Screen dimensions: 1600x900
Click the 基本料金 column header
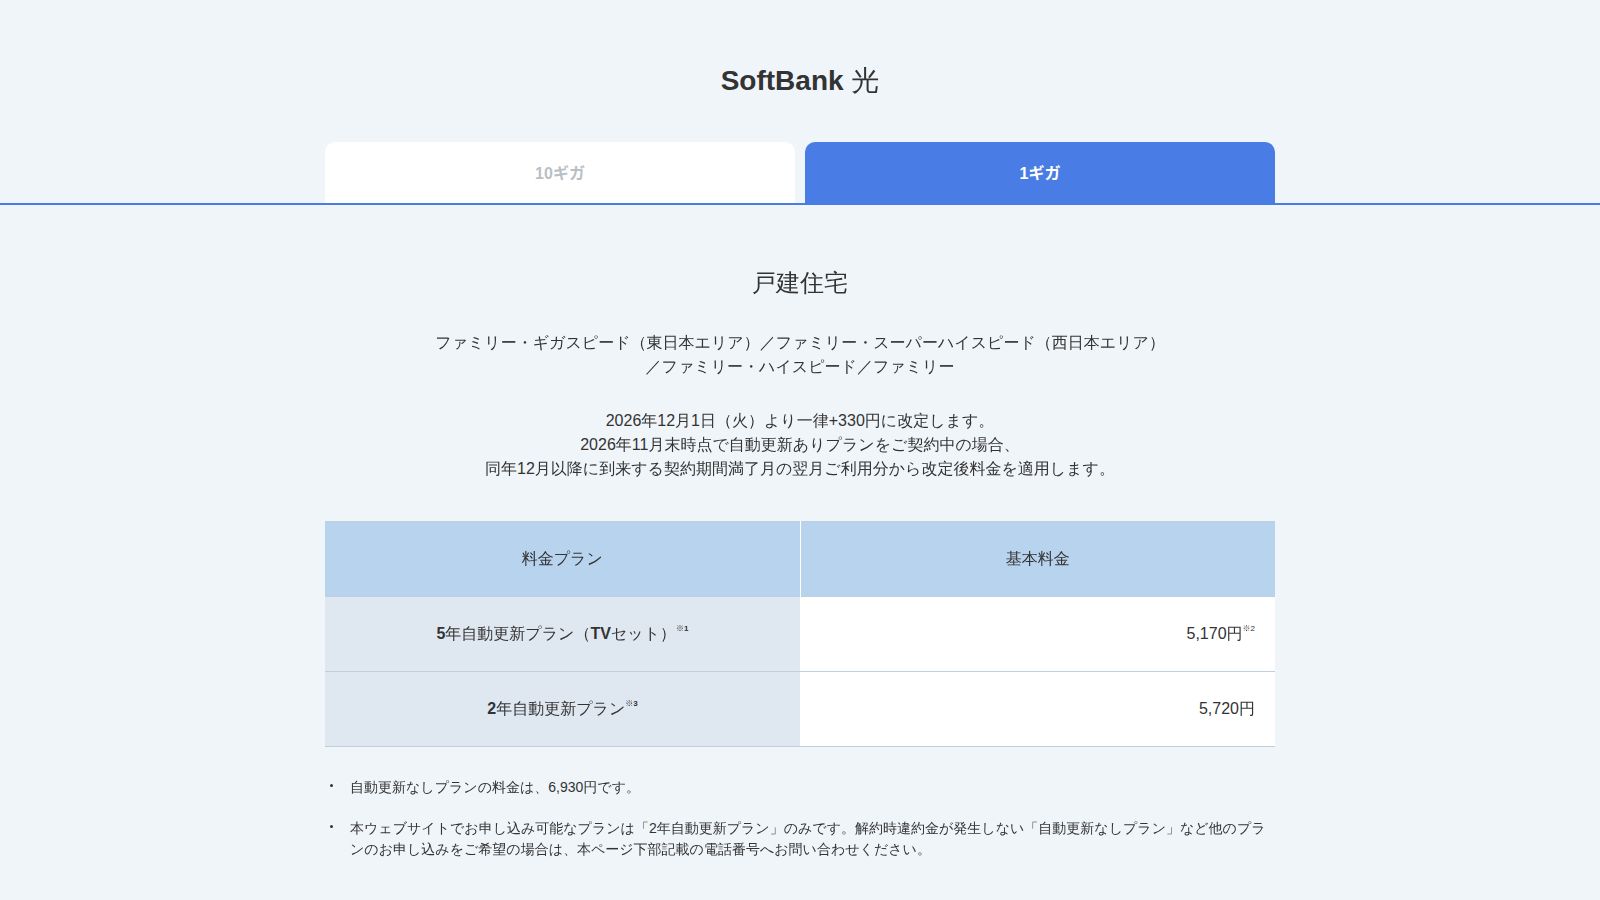1038,559
